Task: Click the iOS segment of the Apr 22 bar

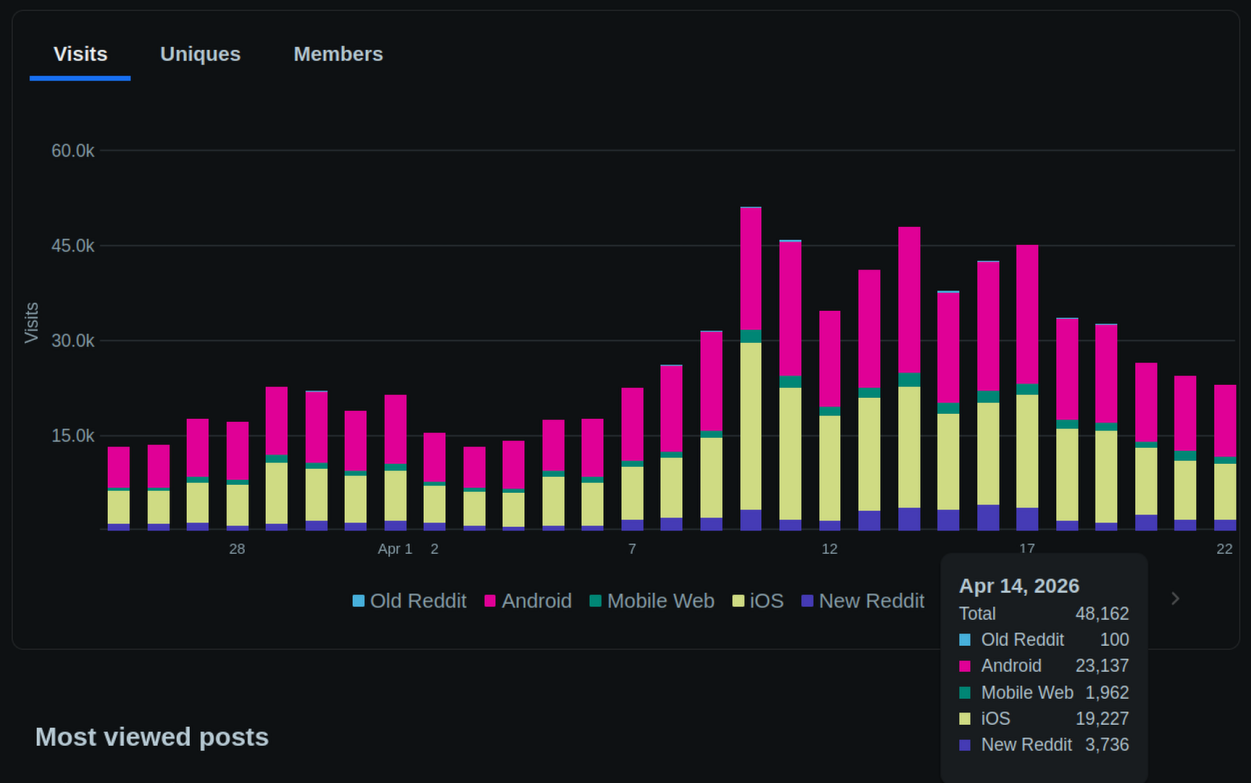Action: (x=1225, y=491)
